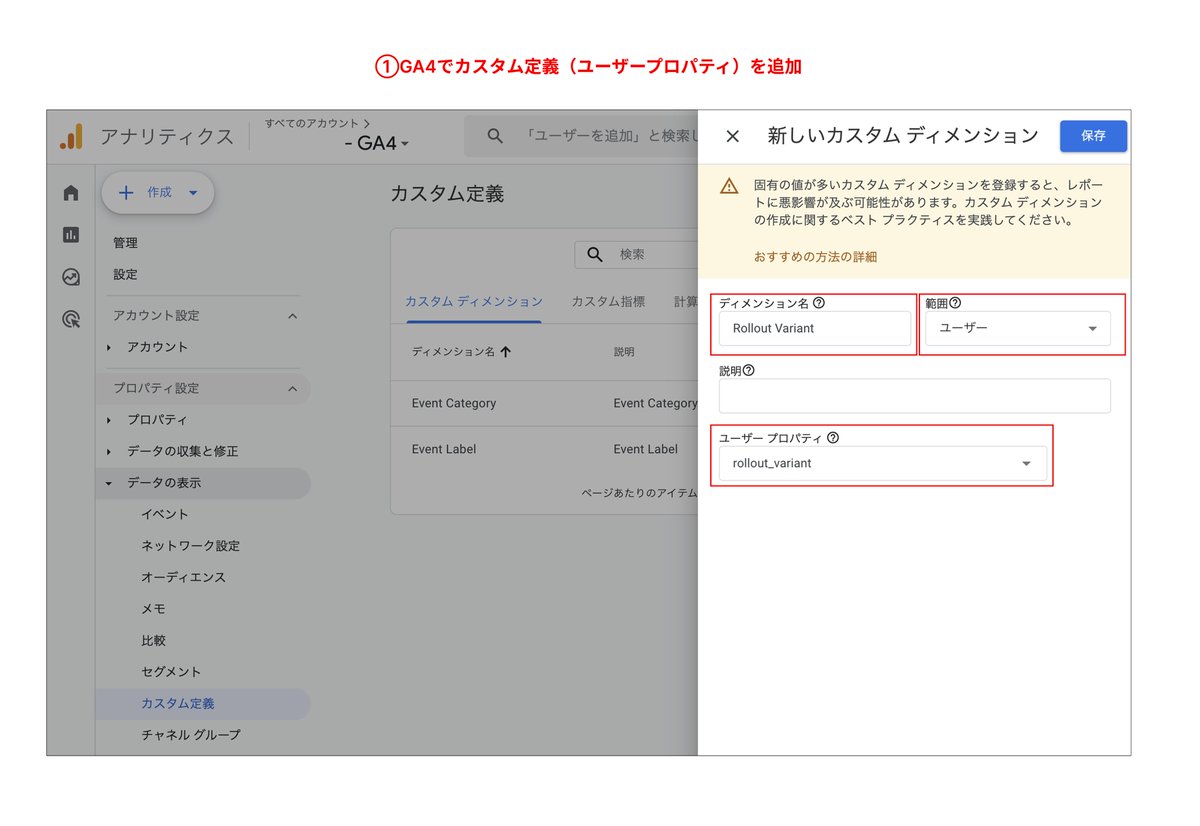
Task: Open the 範囲 ユーザー dropdown
Action: (1017, 328)
